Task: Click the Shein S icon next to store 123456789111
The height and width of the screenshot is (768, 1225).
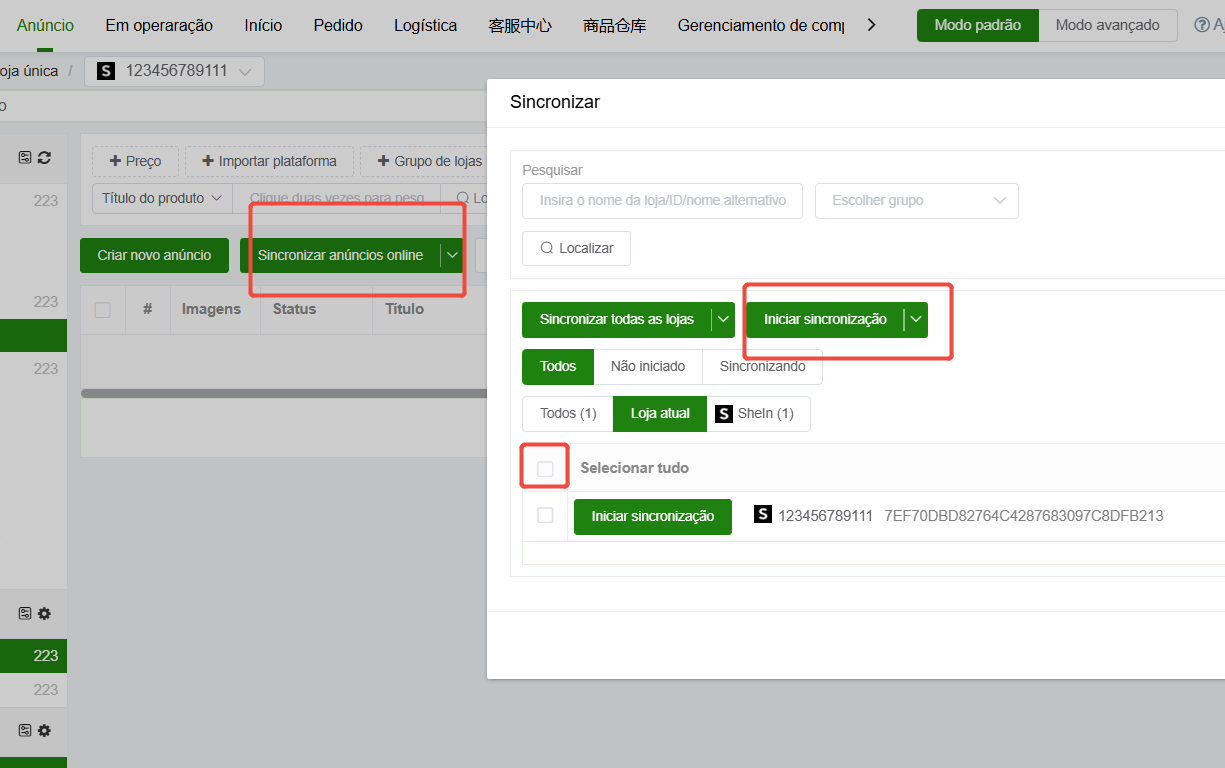Action: click(105, 70)
